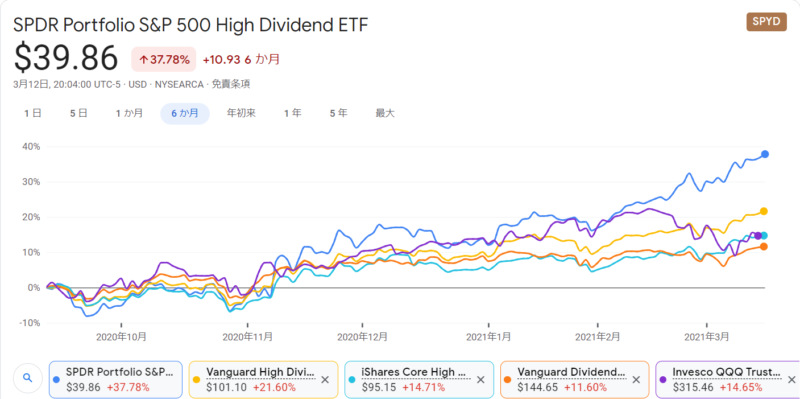Switch to the 1か月 range
The width and height of the screenshot is (800, 399).
coord(129,113)
